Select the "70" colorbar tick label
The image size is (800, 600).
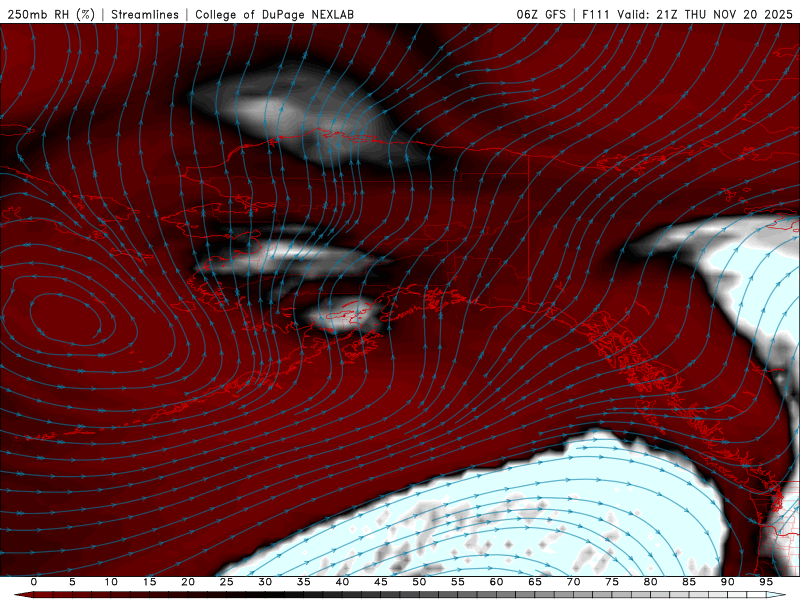pyautogui.click(x=573, y=582)
